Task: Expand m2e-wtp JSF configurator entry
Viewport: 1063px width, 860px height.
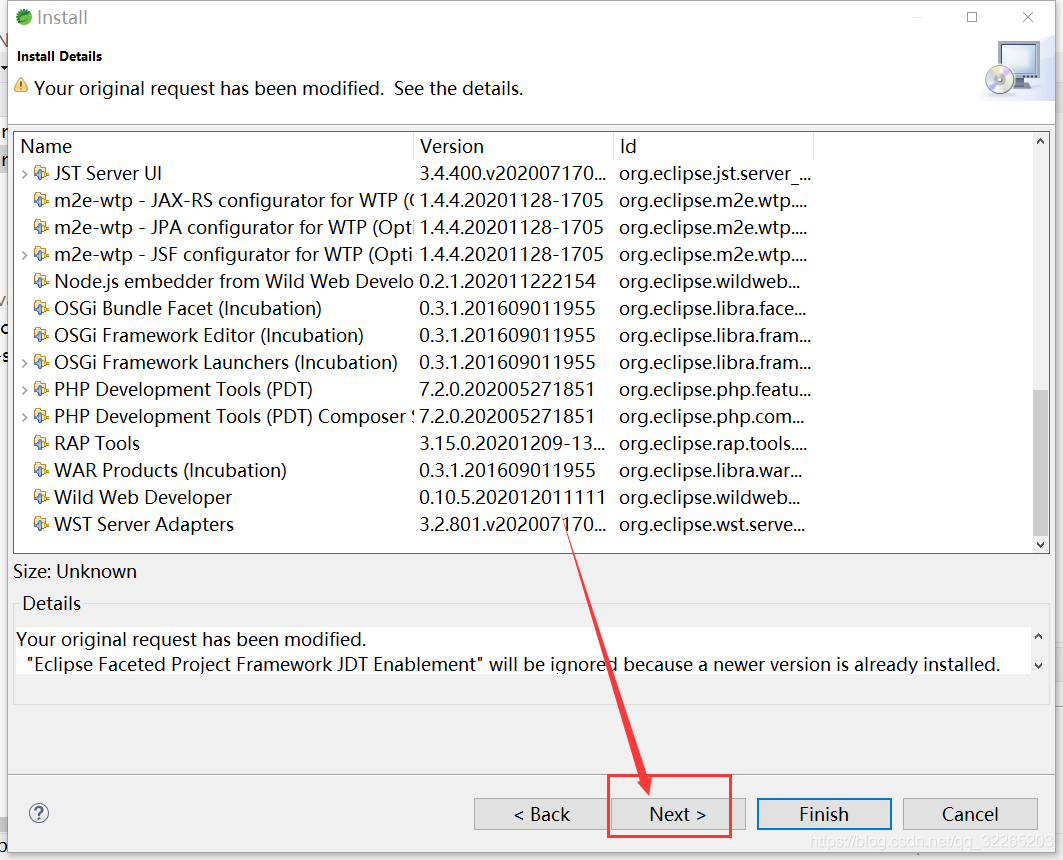Action: coord(24,255)
